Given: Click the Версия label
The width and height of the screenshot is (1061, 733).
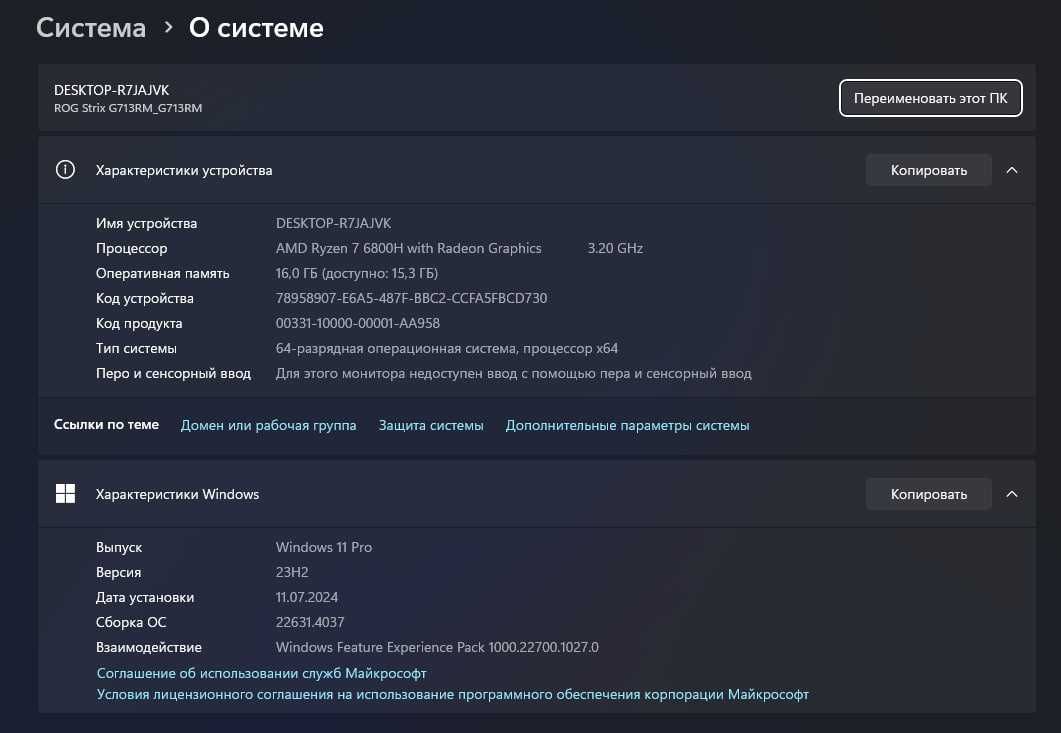Looking at the screenshot, I should click(118, 572).
